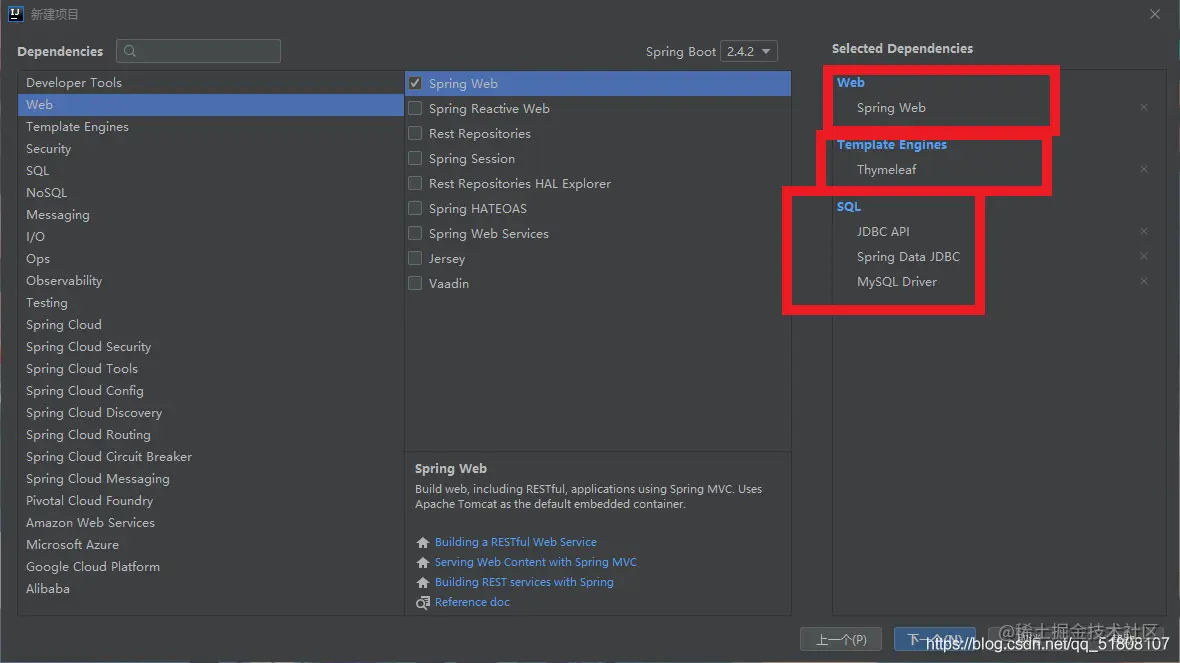Choose the Security category
The height and width of the screenshot is (663, 1180).
[211, 148]
